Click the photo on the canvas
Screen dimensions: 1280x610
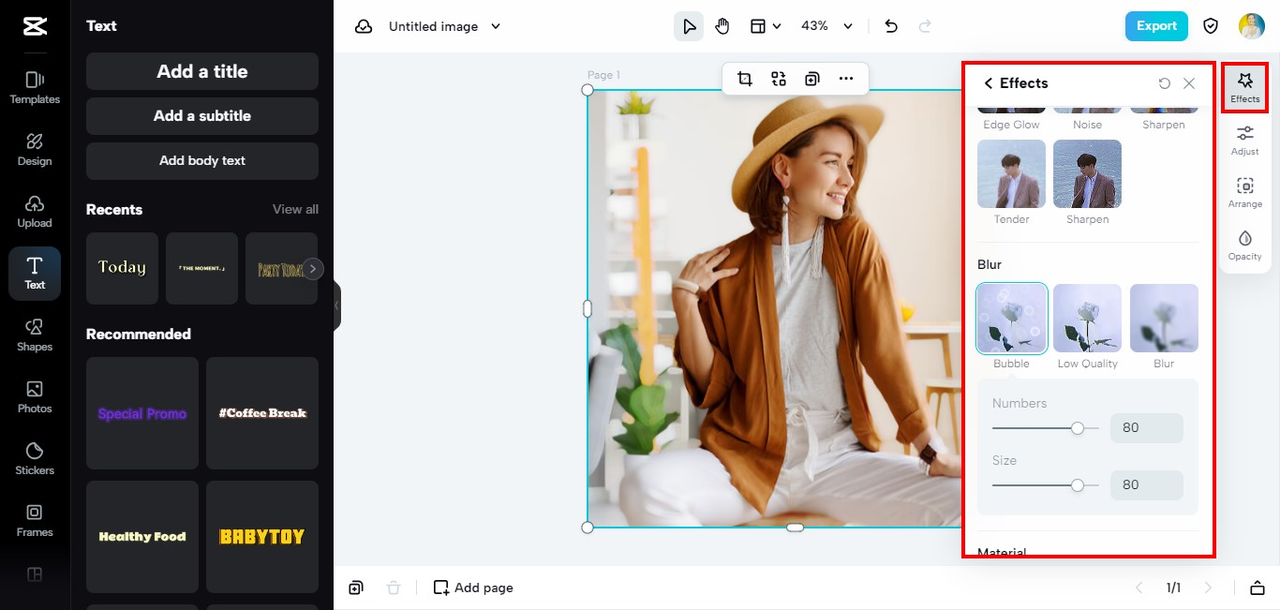click(773, 308)
